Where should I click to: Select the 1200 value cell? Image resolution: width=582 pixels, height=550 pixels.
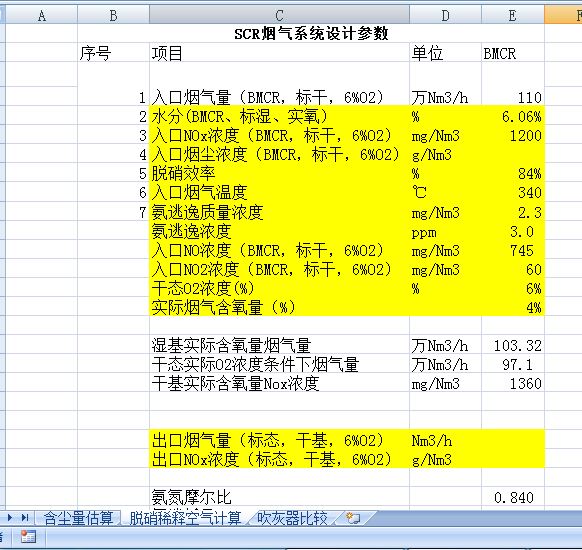click(x=513, y=135)
